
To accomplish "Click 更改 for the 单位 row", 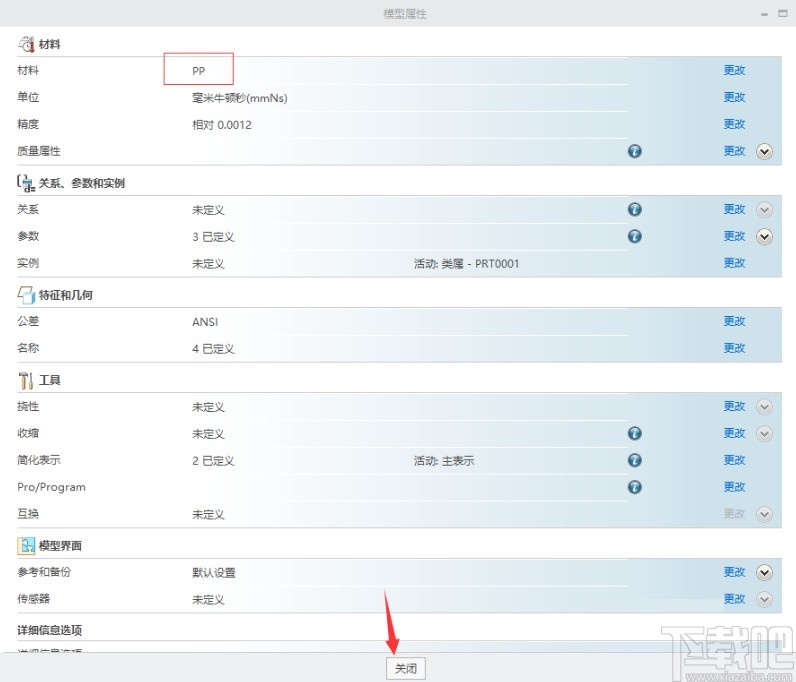I will click(734, 97).
